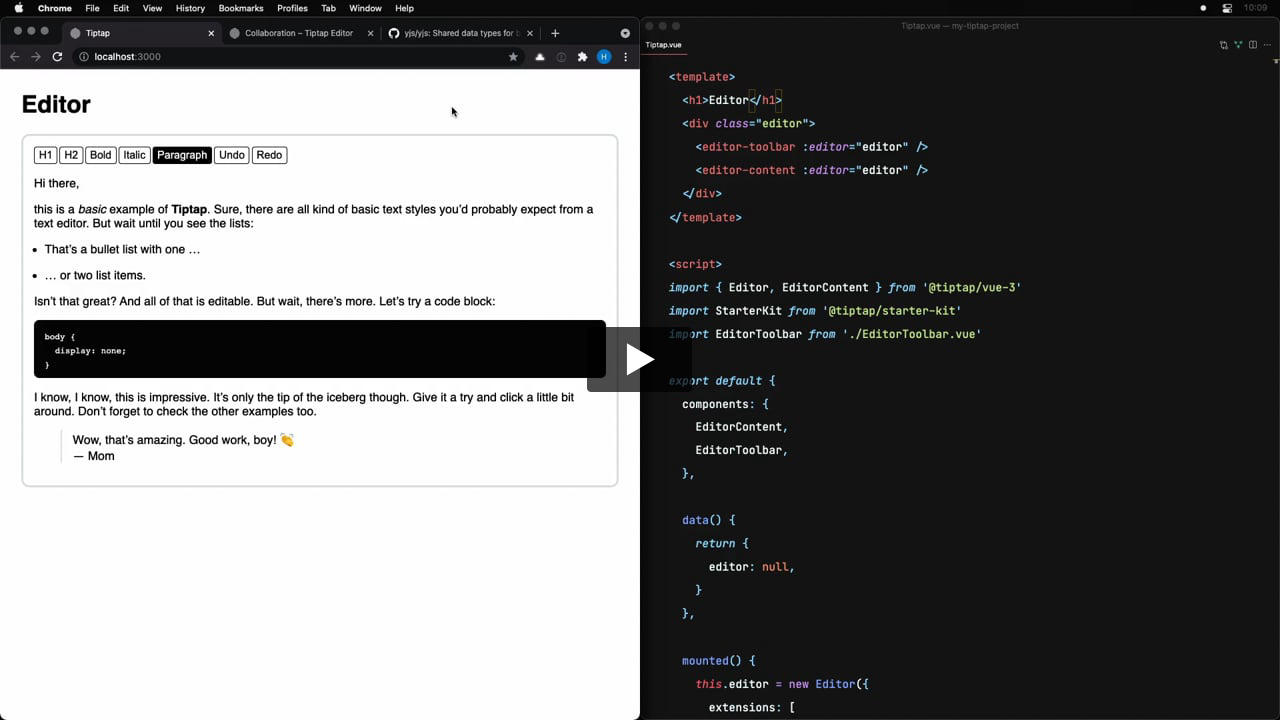This screenshot has width=1280, height=720.
Task: Click the Undo button
Action: 232,155
